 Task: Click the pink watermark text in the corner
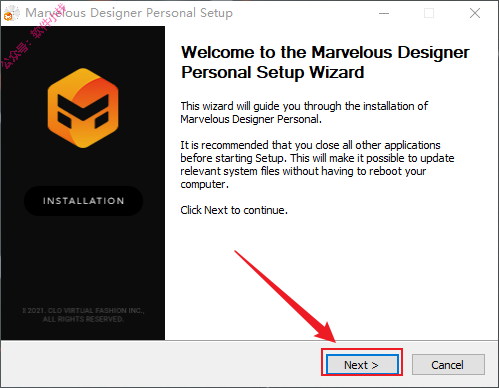coord(33,37)
